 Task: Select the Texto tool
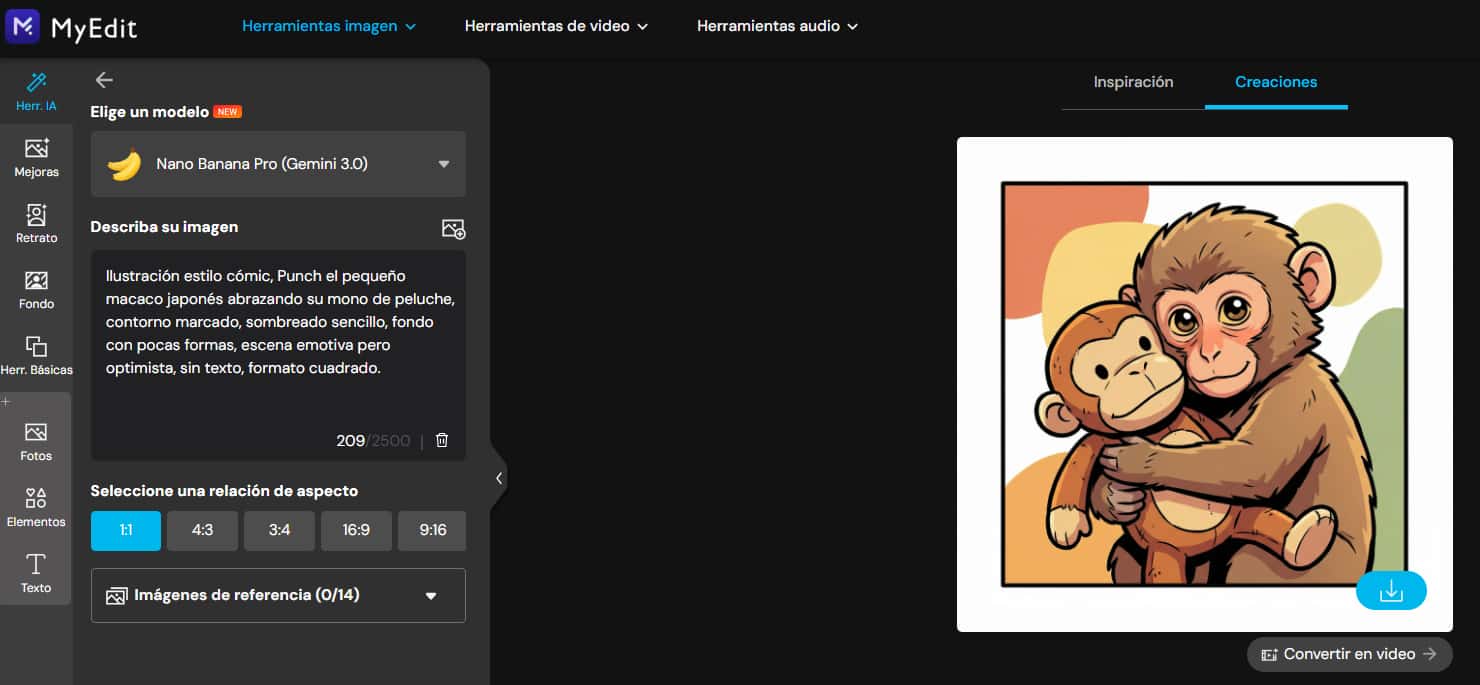36,572
